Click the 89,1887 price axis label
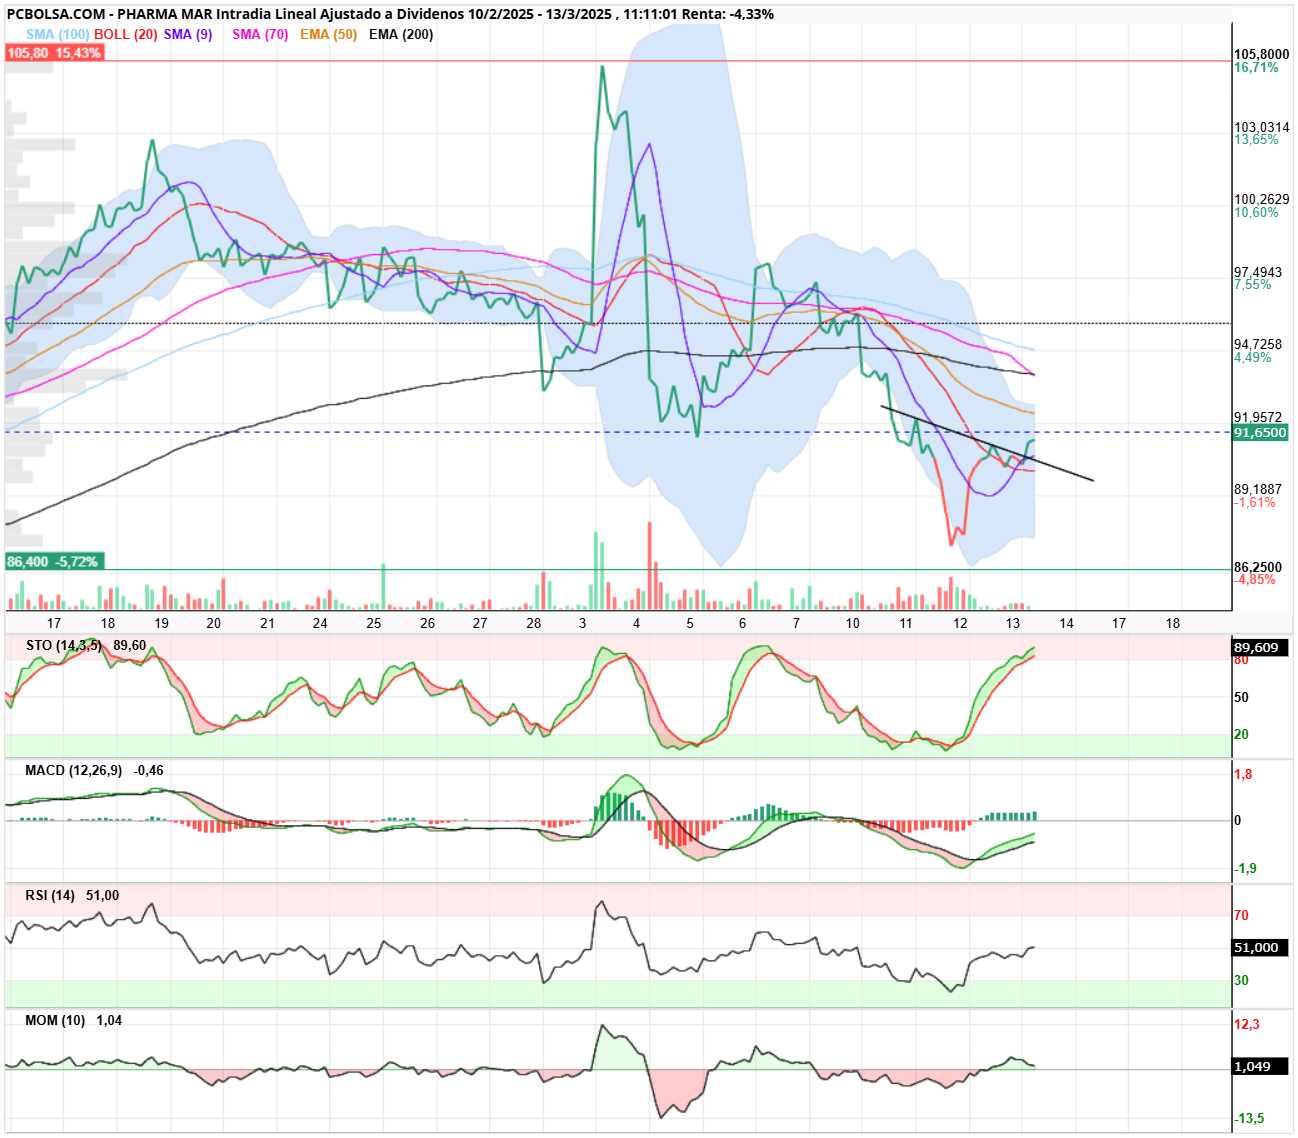1298x1138 pixels. pyautogui.click(x=1258, y=490)
